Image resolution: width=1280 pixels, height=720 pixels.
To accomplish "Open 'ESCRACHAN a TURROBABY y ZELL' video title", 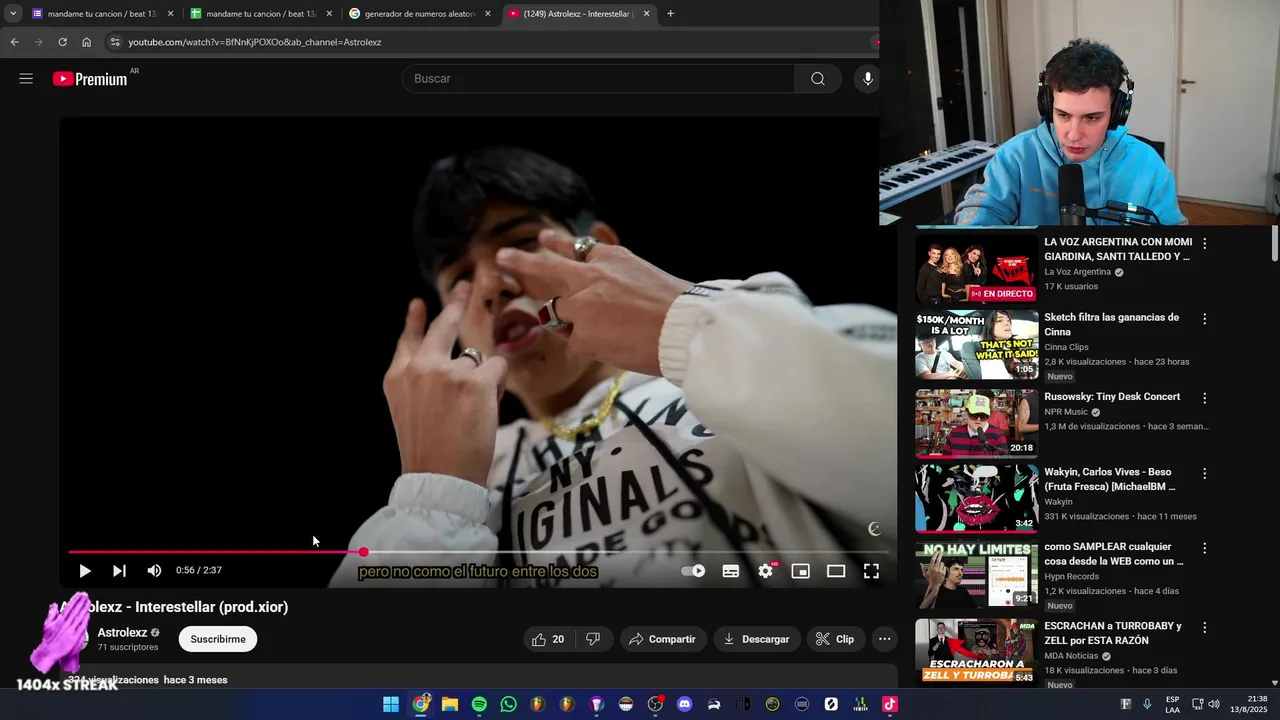I will (x=1113, y=633).
